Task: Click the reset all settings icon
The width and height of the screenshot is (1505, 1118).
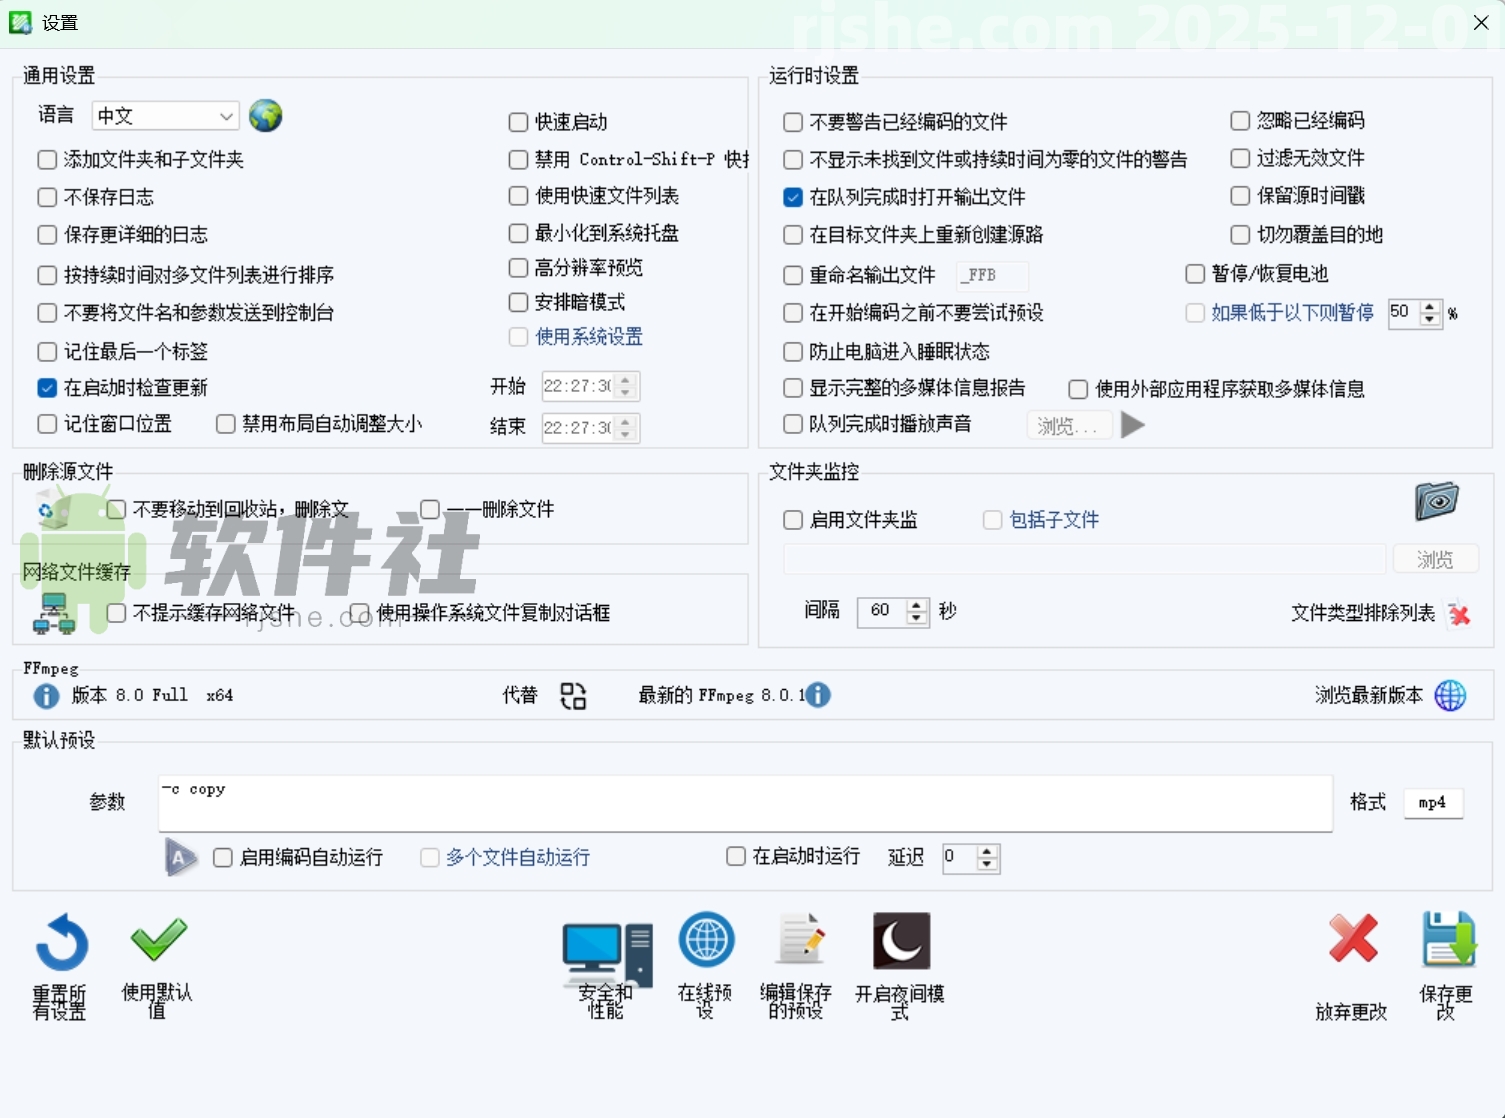Action: coord(60,941)
